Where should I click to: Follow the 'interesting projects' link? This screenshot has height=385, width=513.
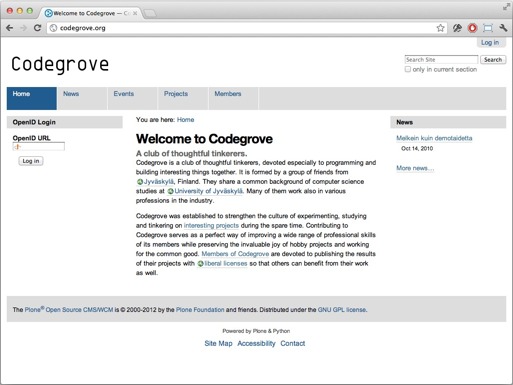tap(211, 225)
